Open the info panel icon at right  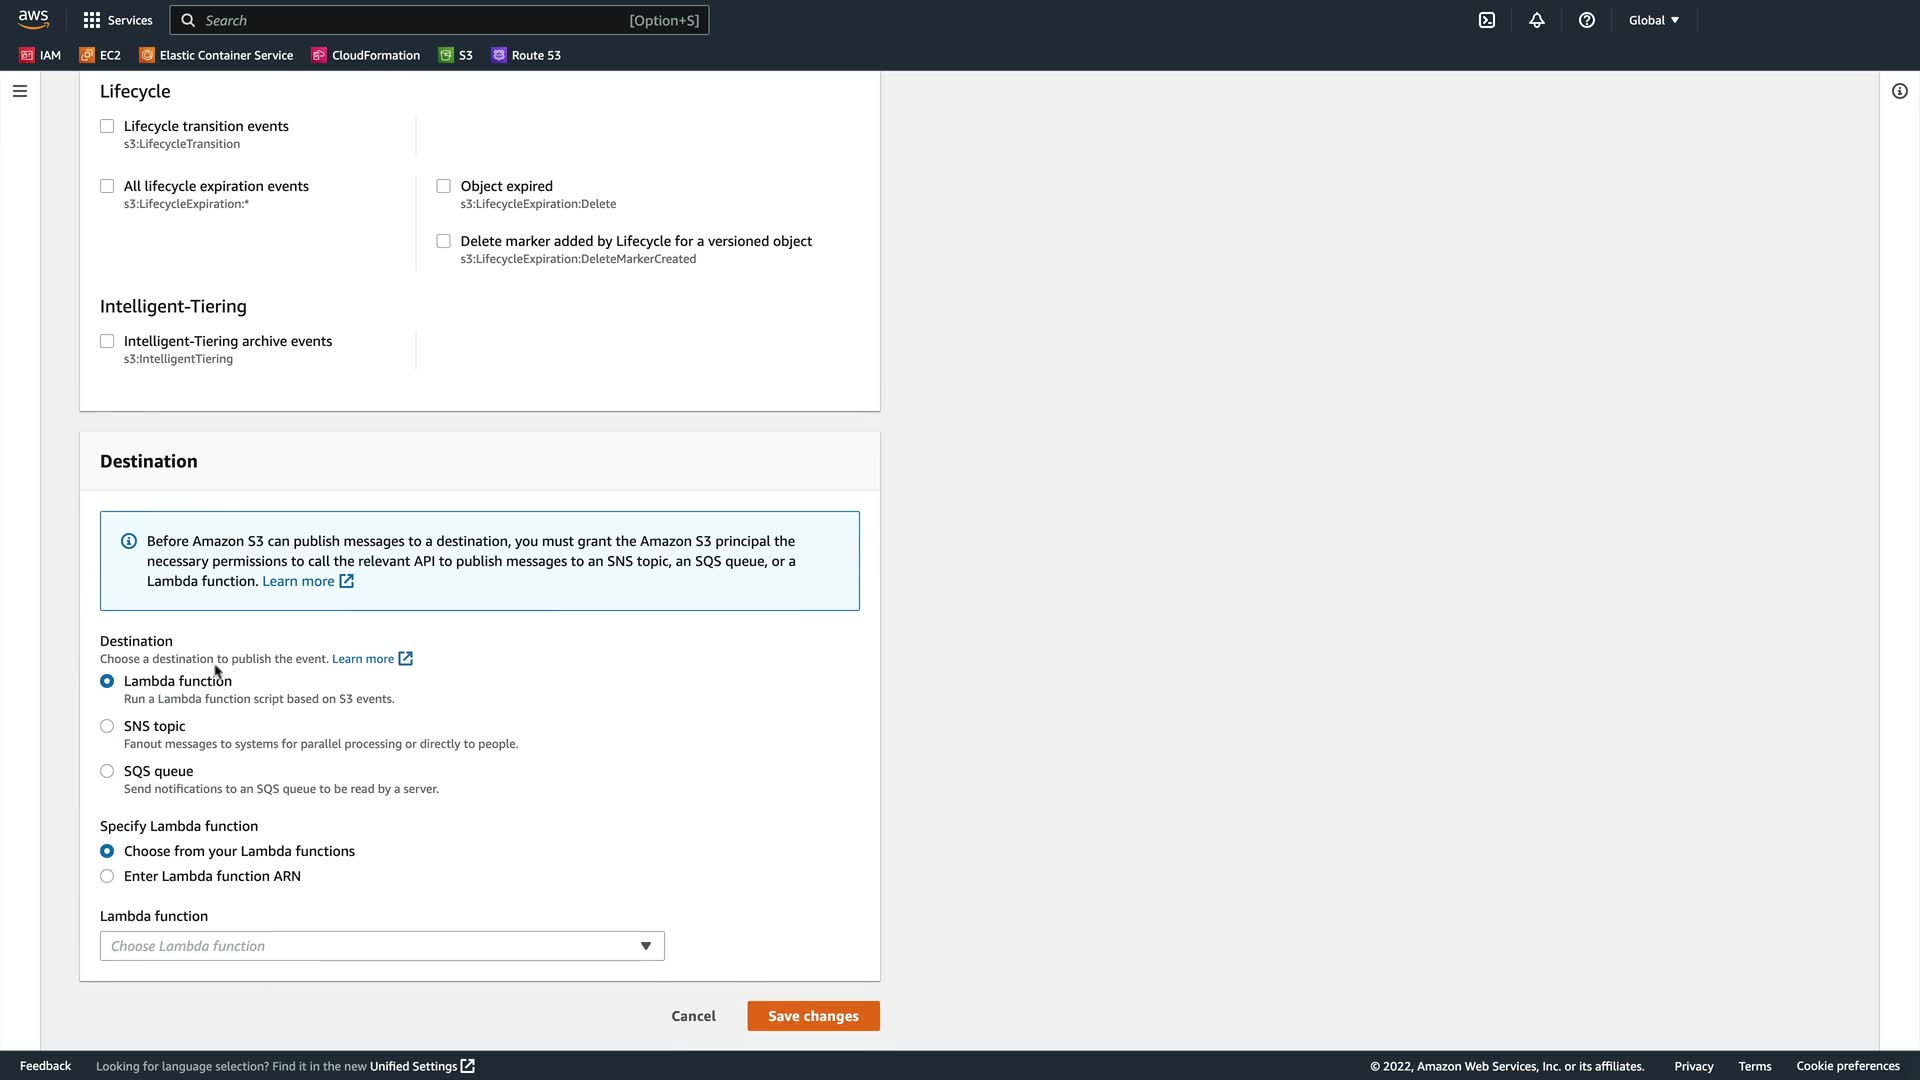1900,91
